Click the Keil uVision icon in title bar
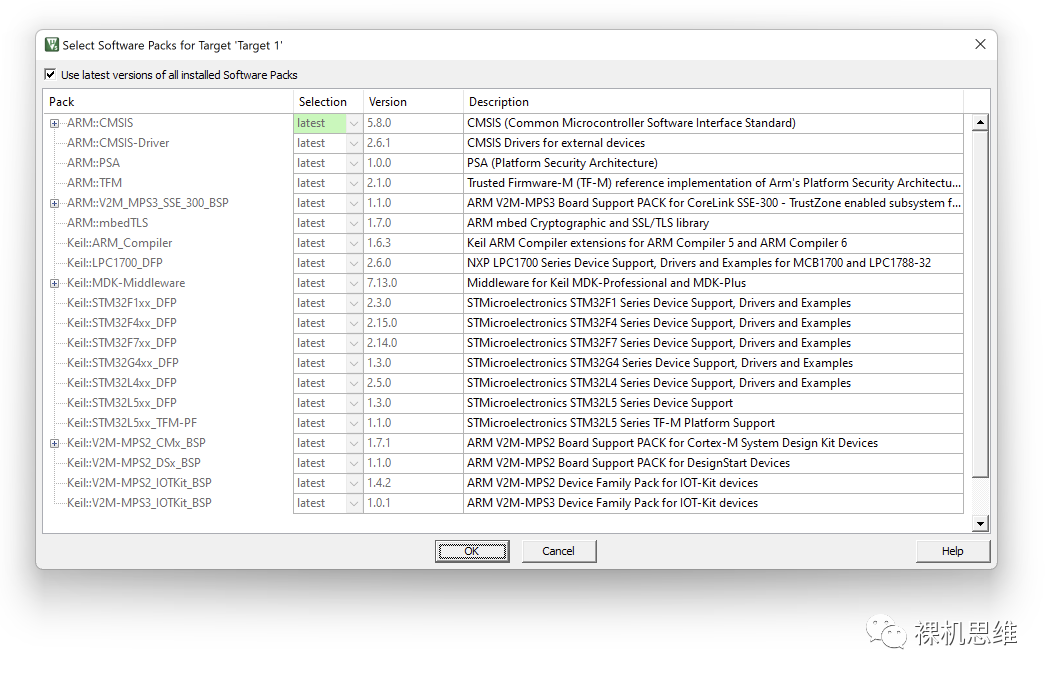Image resolution: width=1052 pixels, height=680 pixels. pyautogui.click(x=52, y=45)
